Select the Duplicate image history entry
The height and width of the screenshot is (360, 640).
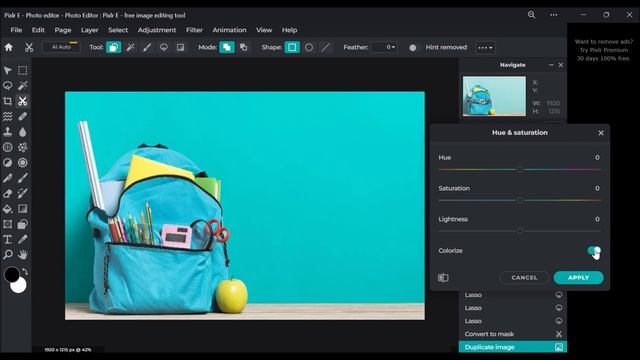(513, 347)
